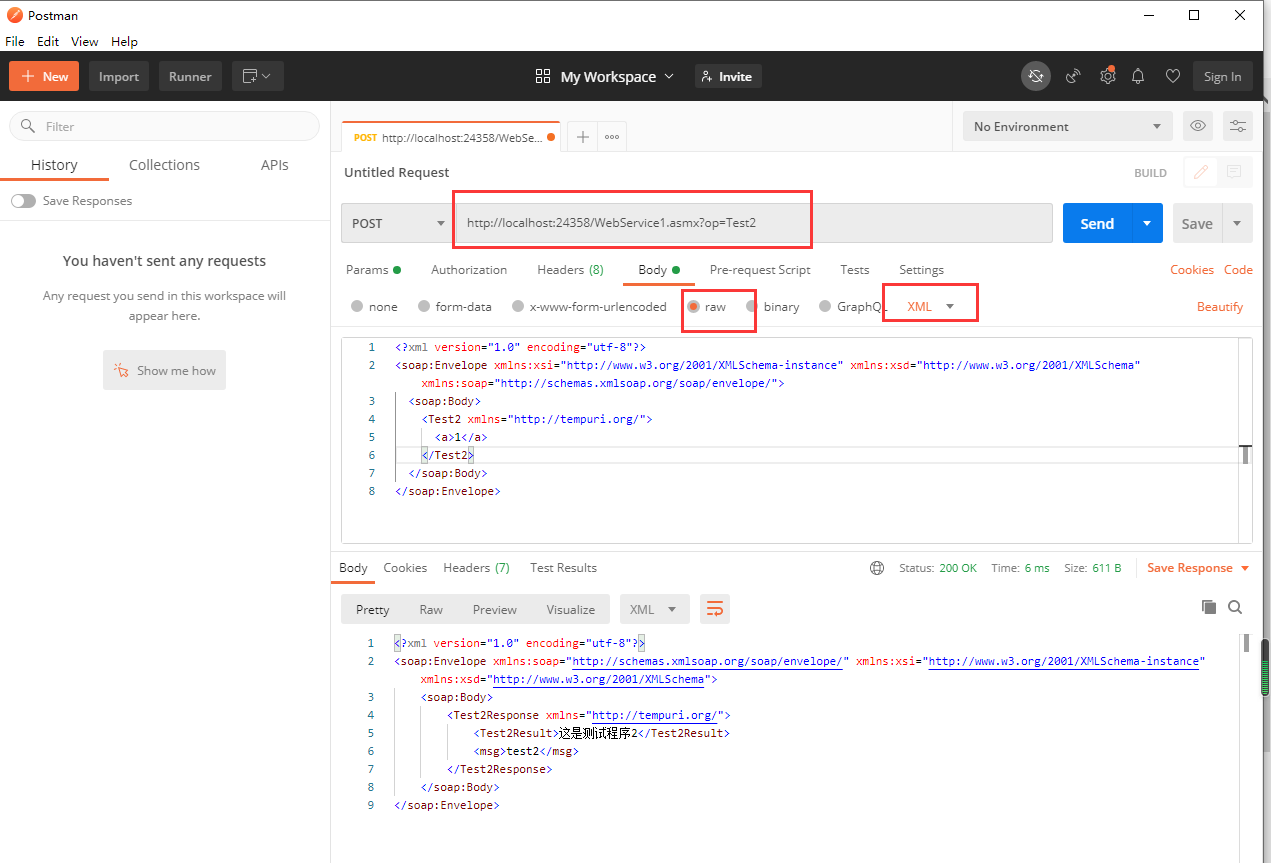
Task: Open the Collections sidebar tab
Action: tap(164, 164)
